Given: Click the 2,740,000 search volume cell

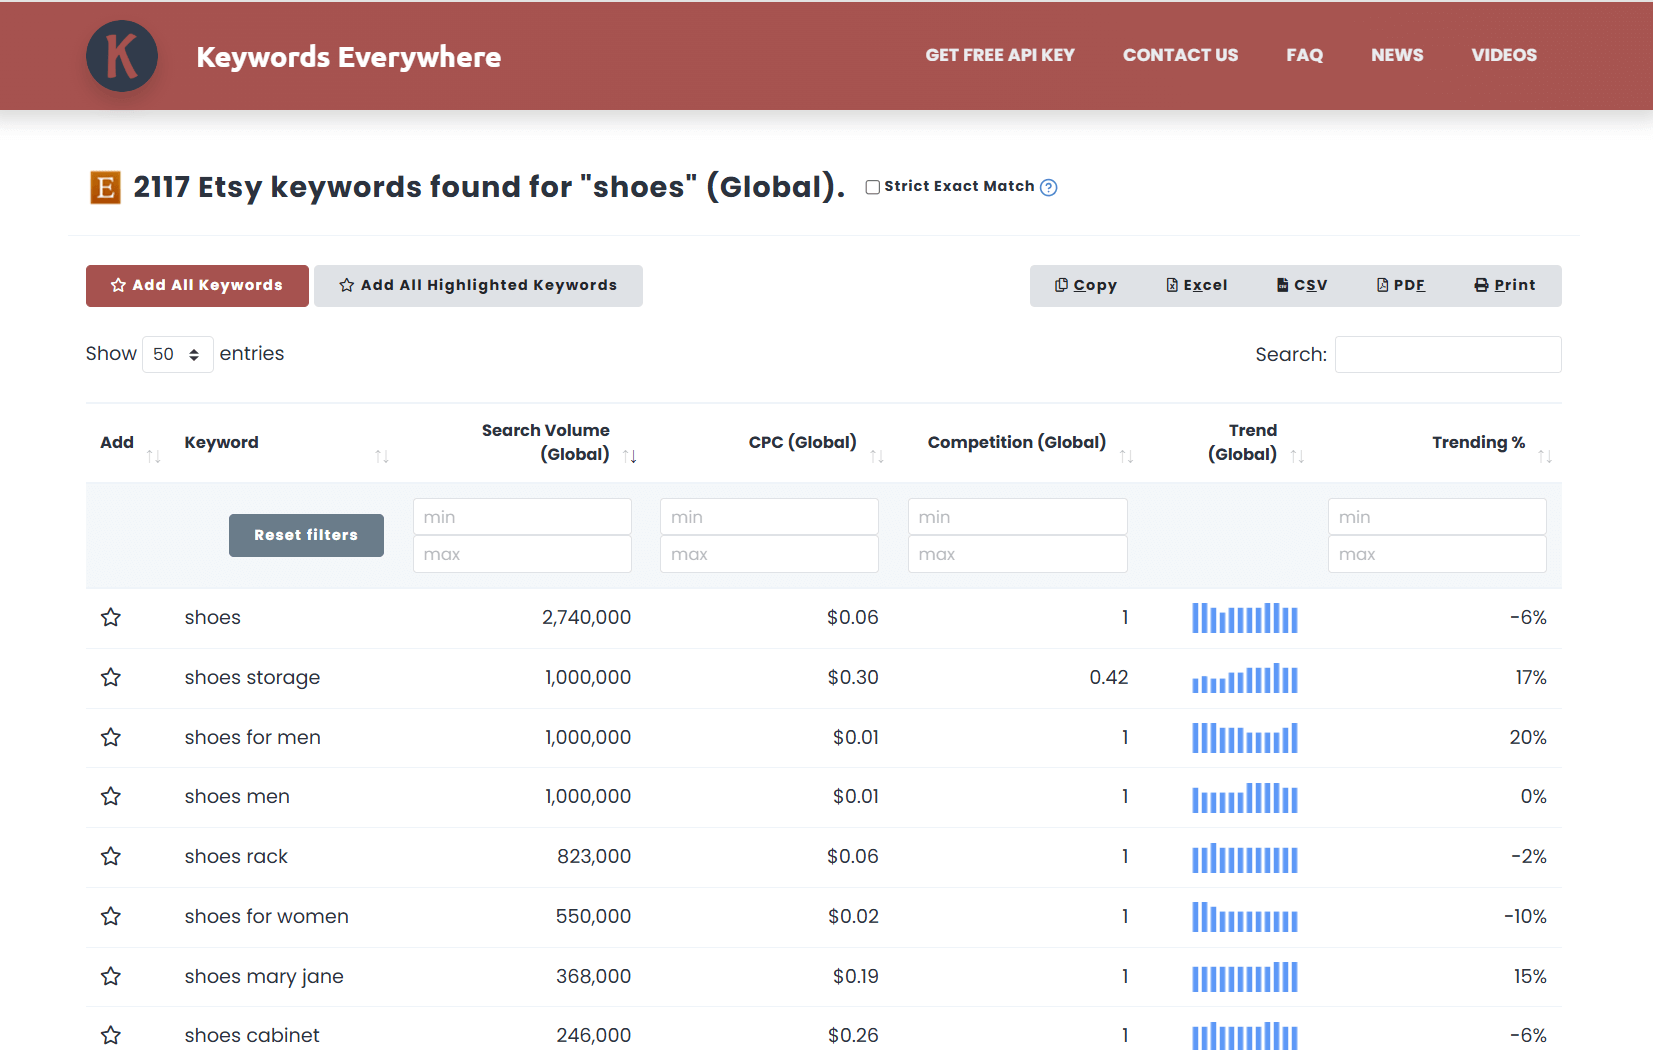Looking at the screenshot, I should pos(587,618).
